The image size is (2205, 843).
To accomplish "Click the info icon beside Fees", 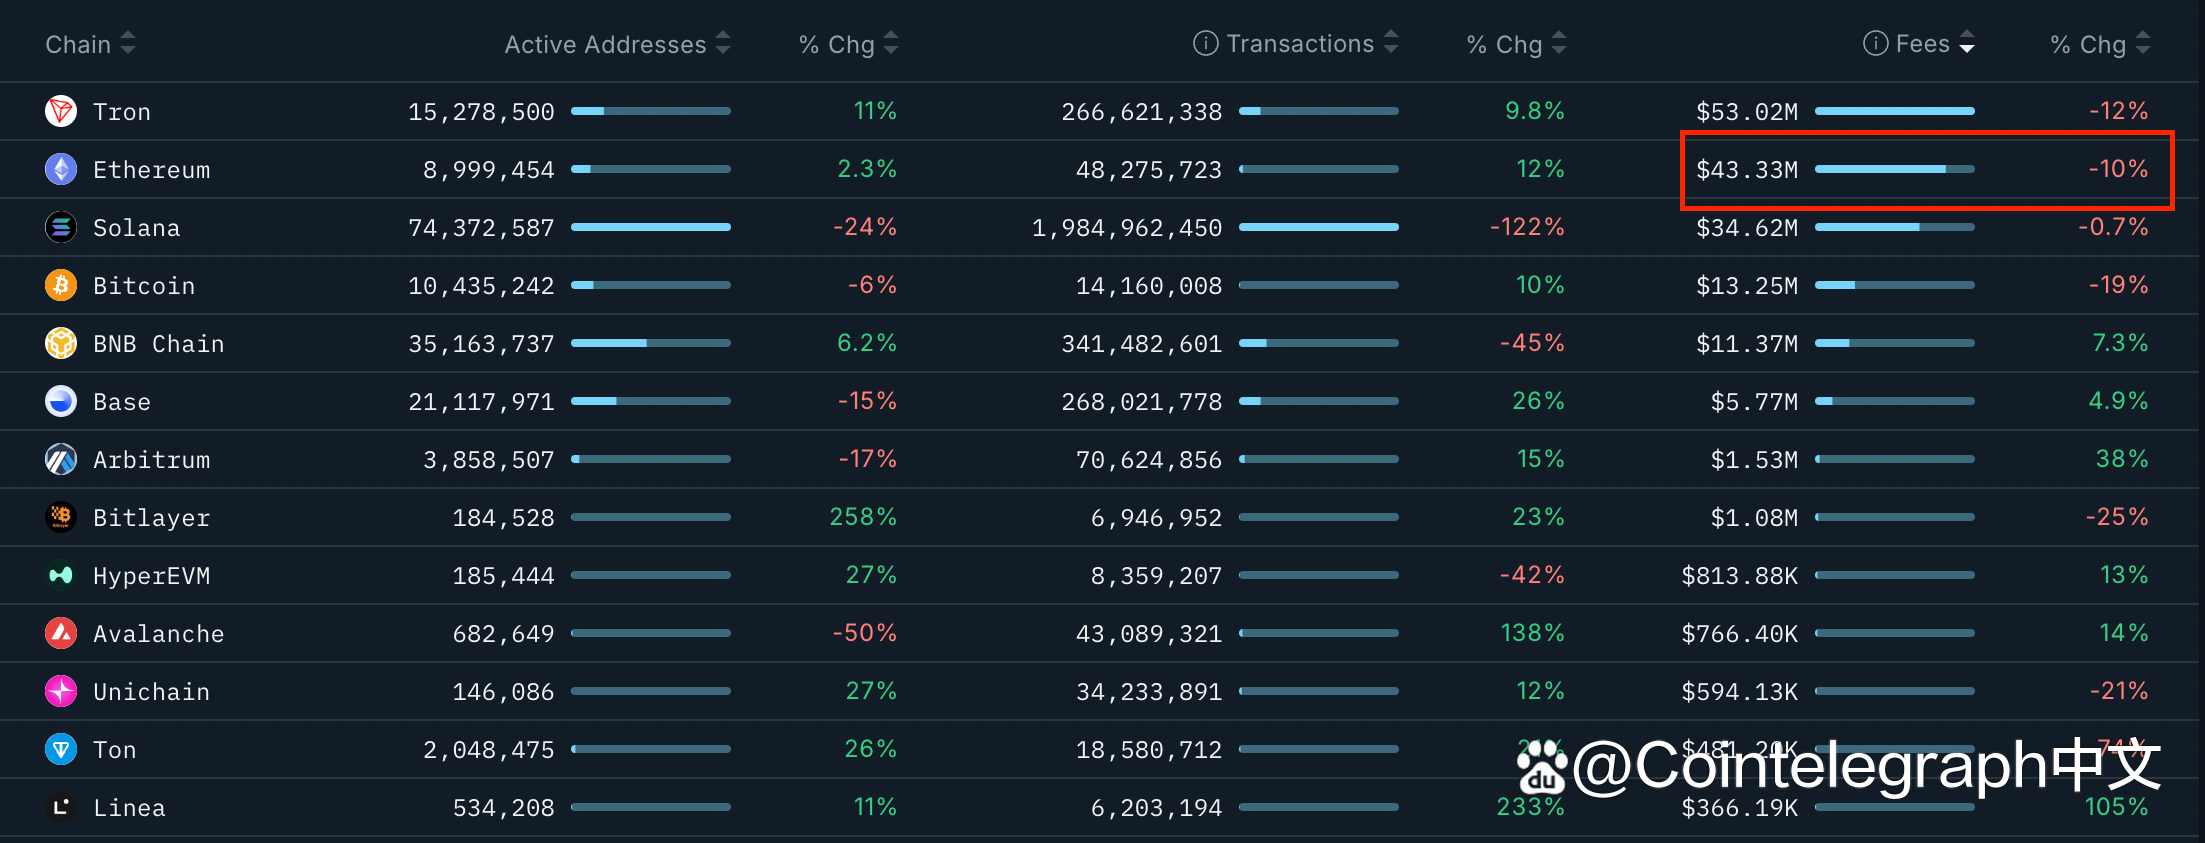I will [1875, 44].
